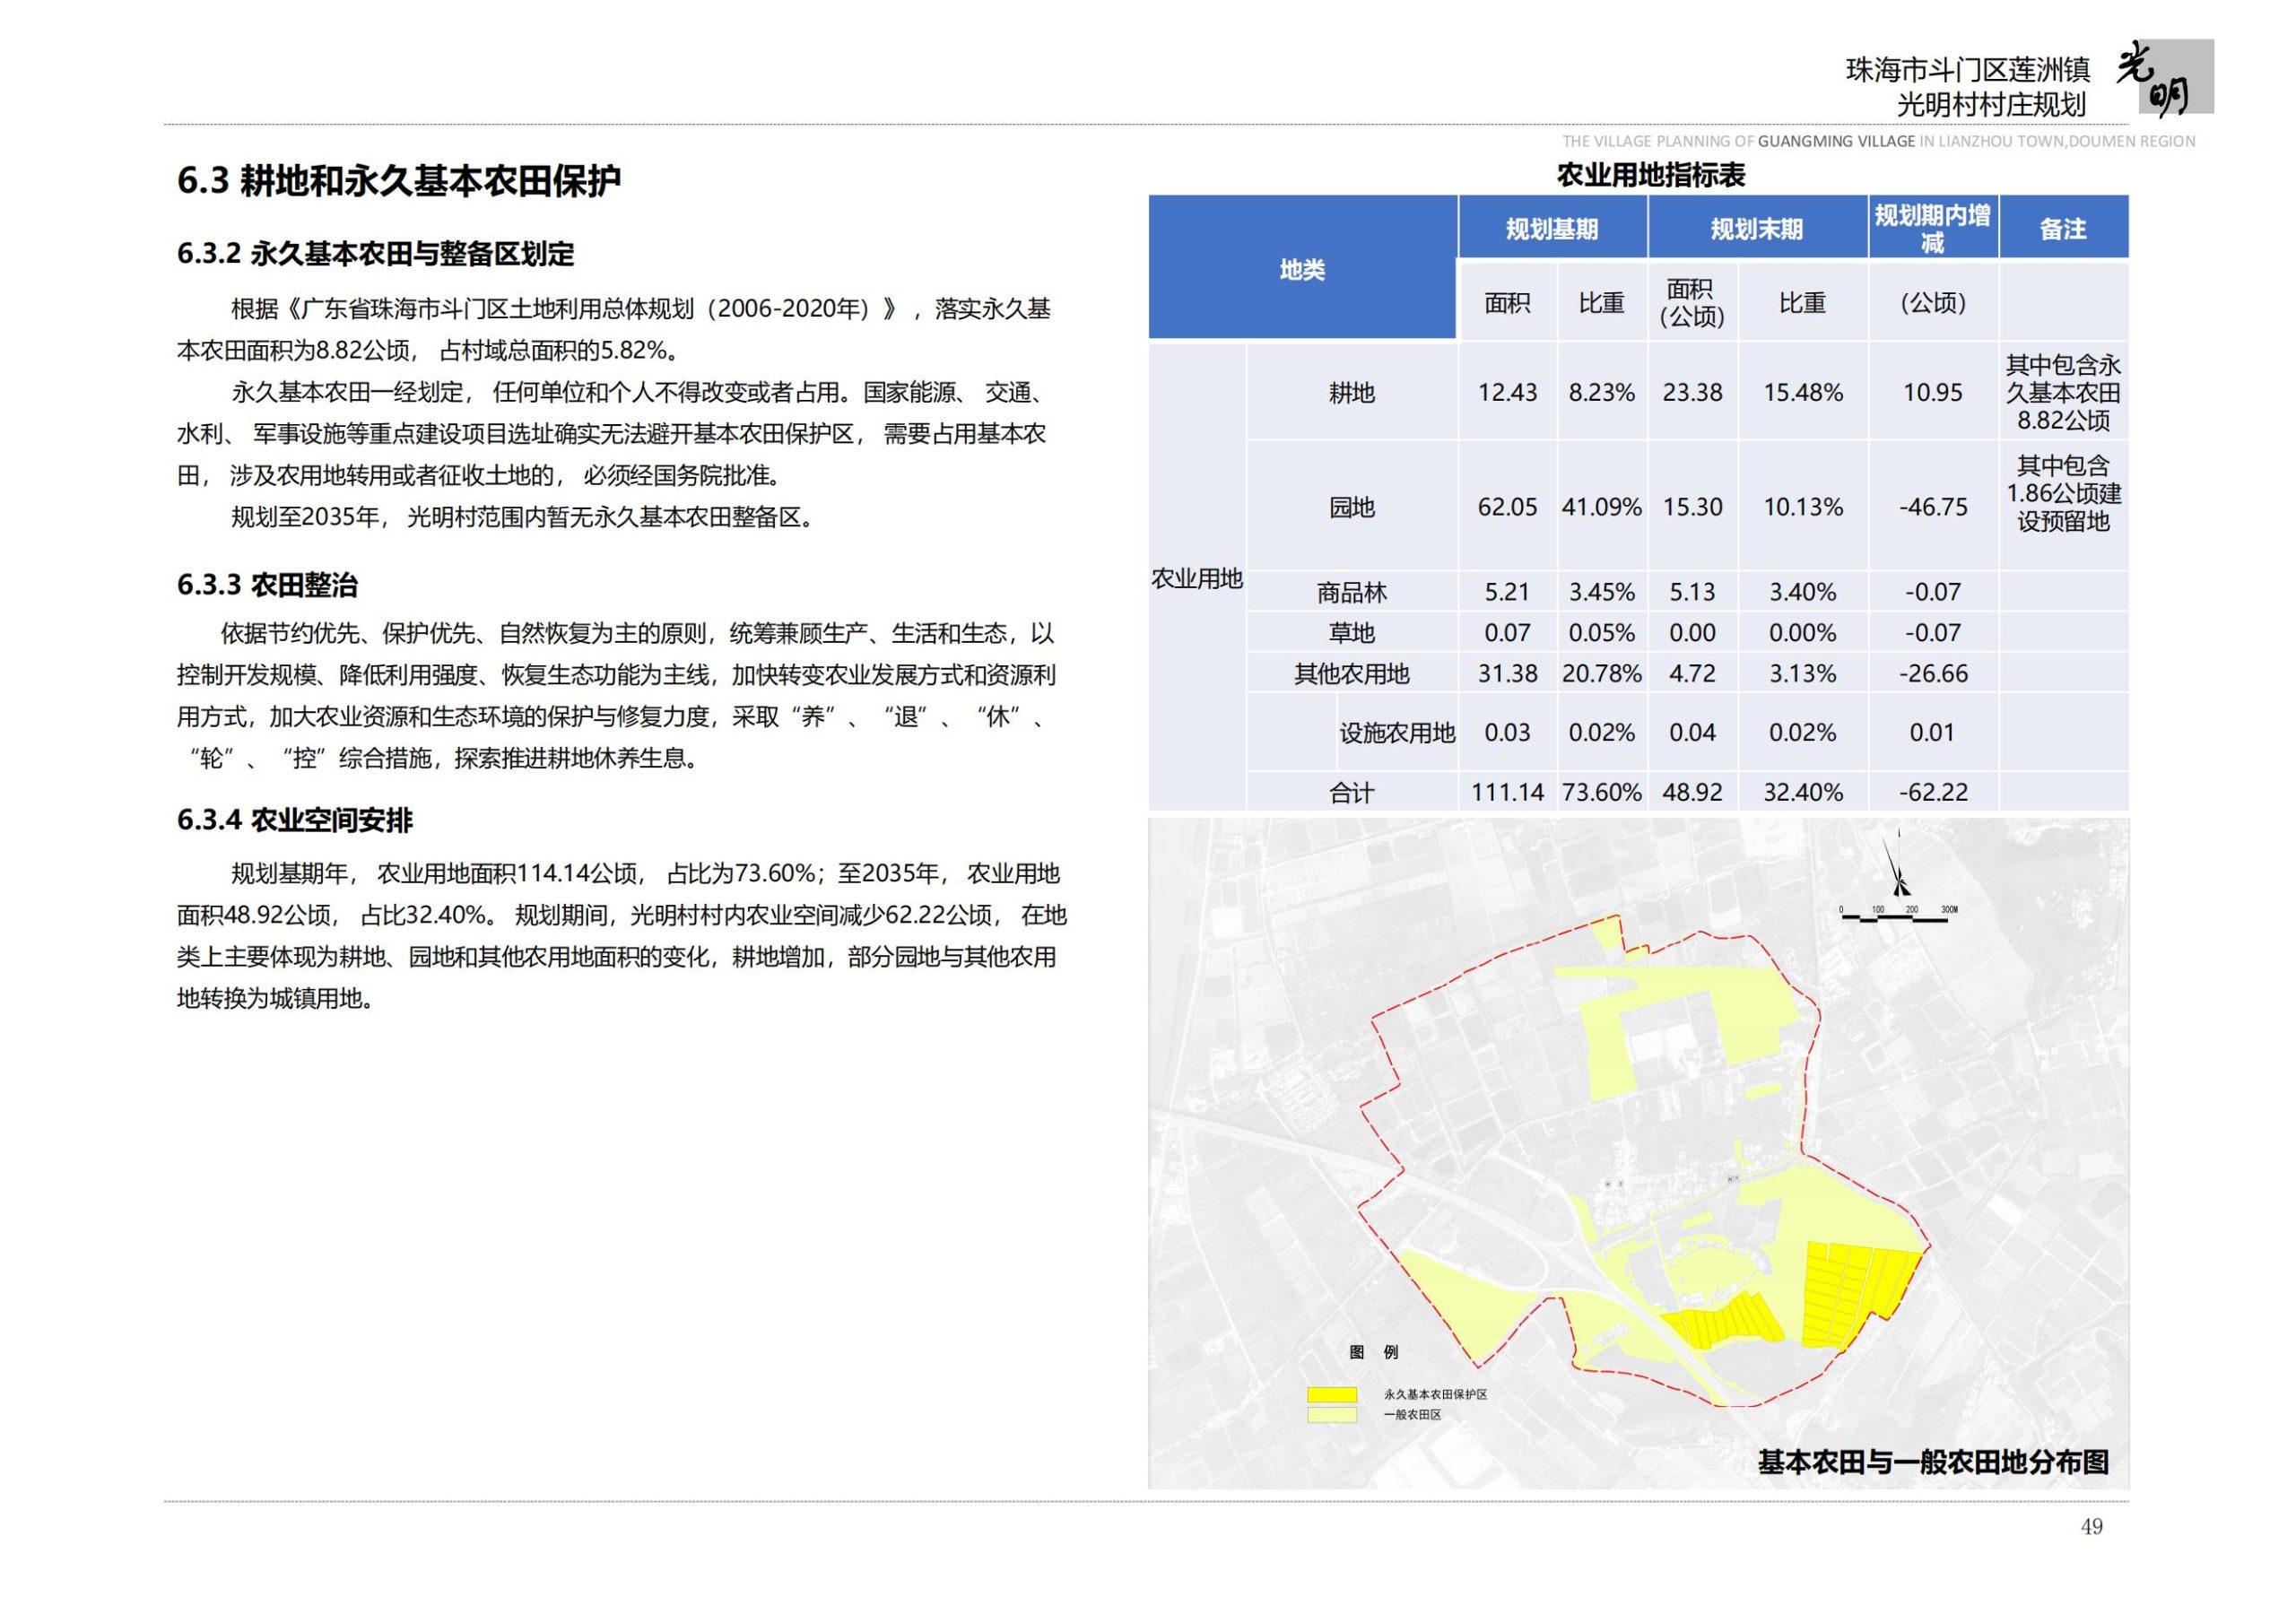Click the pale yellow 一般农田区 legend swatch

[1331, 1415]
